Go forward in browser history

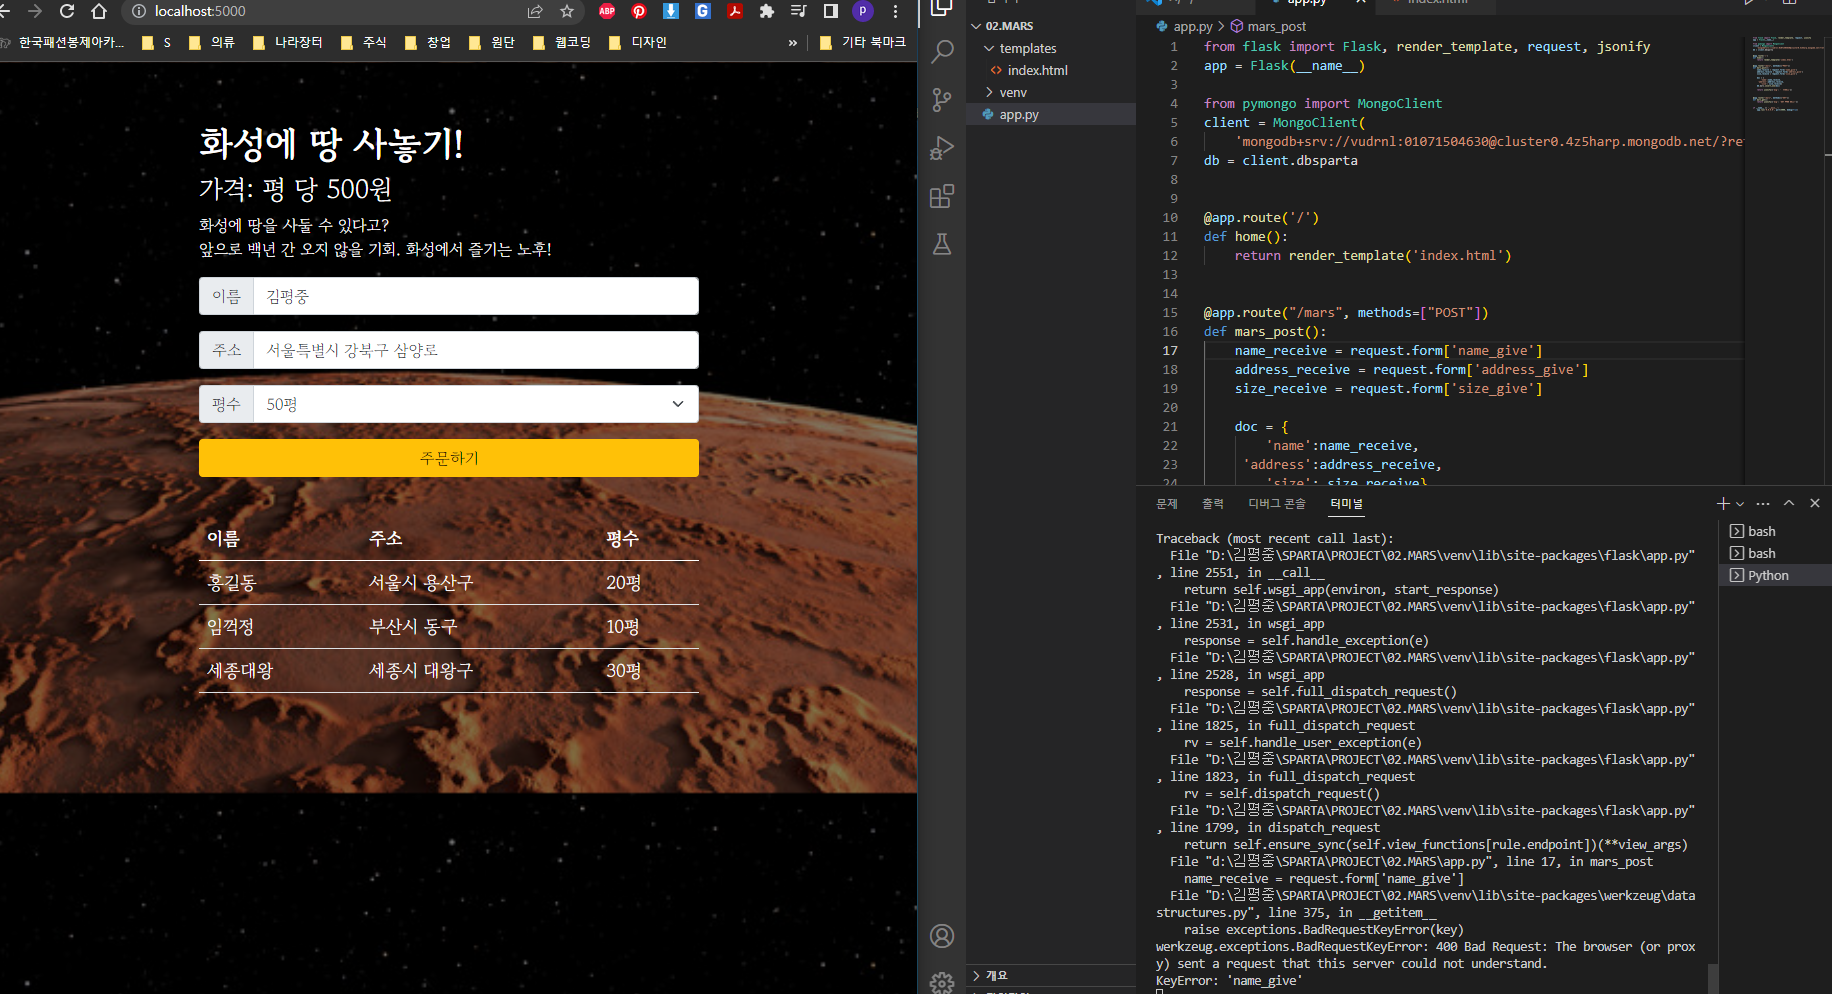[x=35, y=11]
